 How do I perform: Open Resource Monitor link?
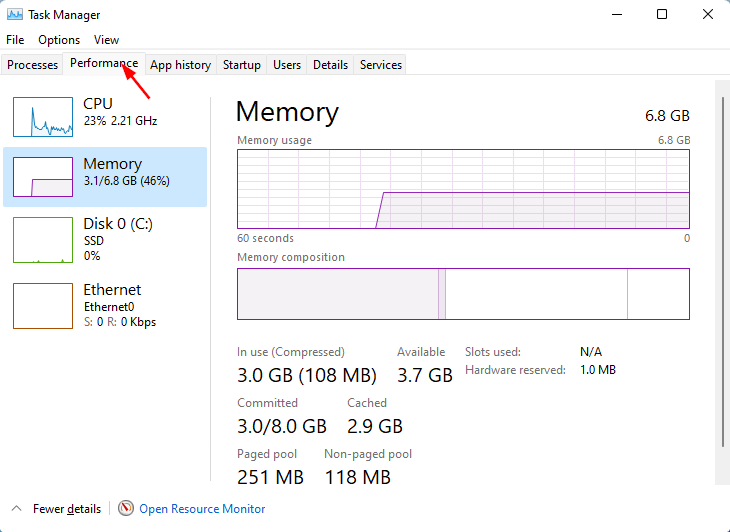202,509
